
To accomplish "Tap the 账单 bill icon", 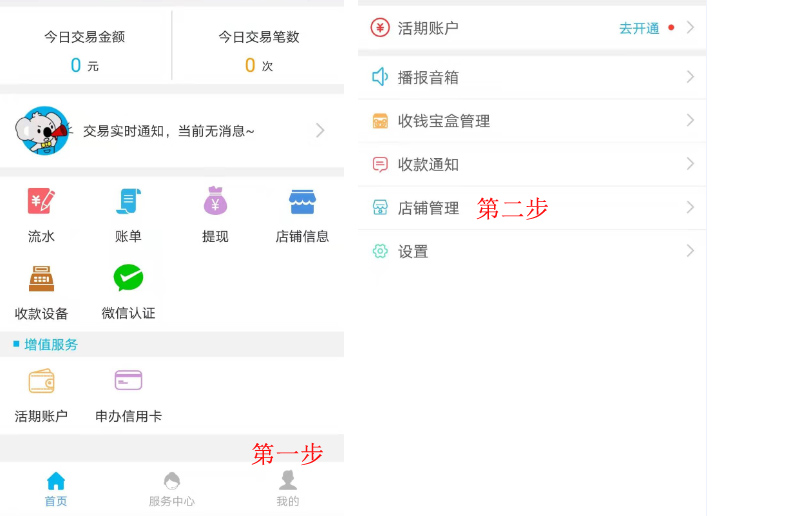I will pos(128,202).
